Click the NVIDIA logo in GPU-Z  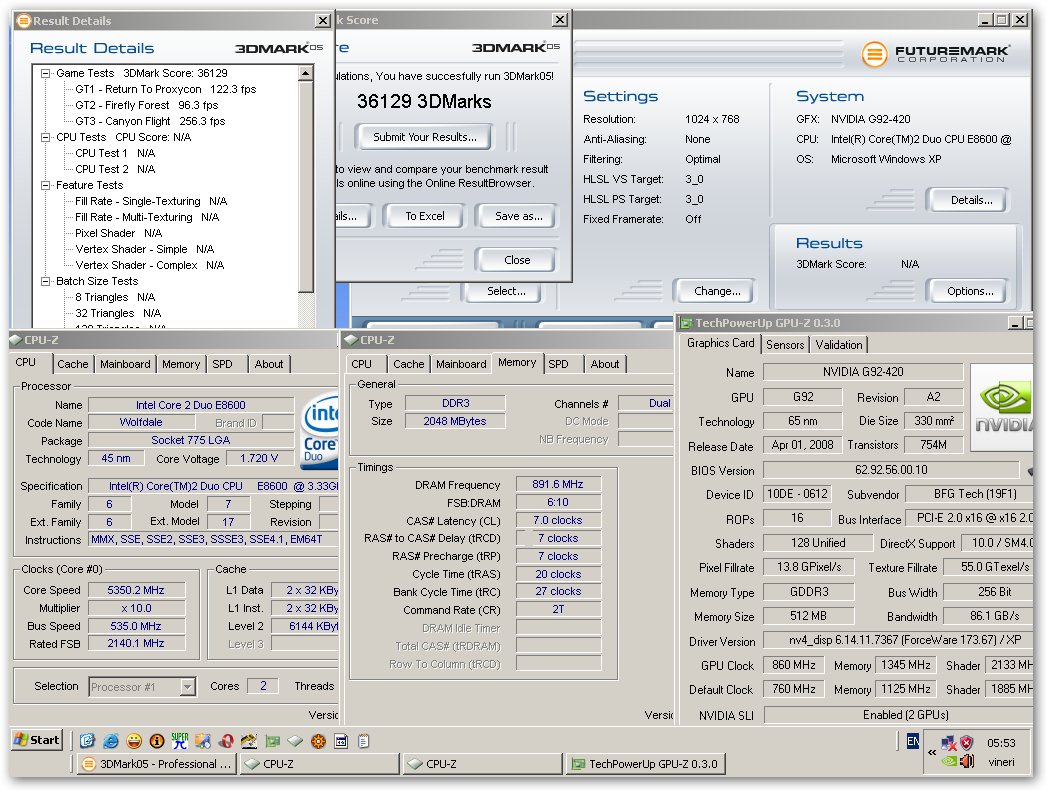[x=1002, y=408]
